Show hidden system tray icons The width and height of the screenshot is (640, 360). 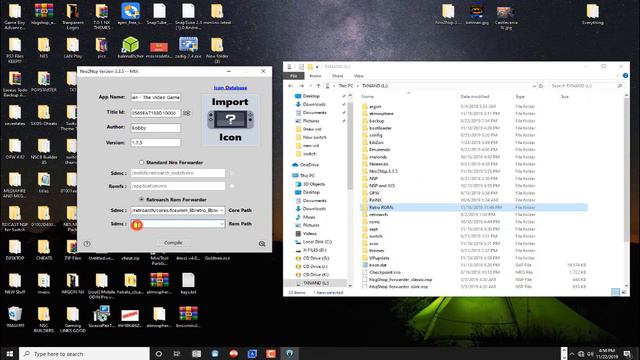(572, 353)
